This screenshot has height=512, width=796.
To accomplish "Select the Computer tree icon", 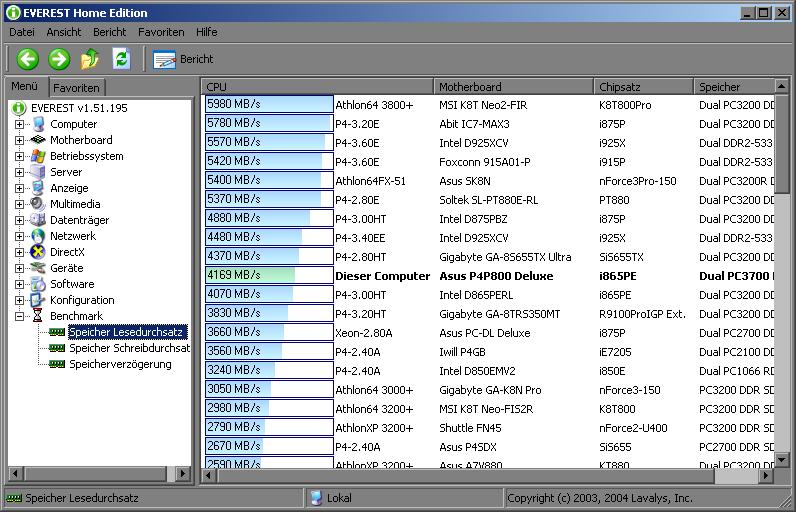I will tap(38, 124).
